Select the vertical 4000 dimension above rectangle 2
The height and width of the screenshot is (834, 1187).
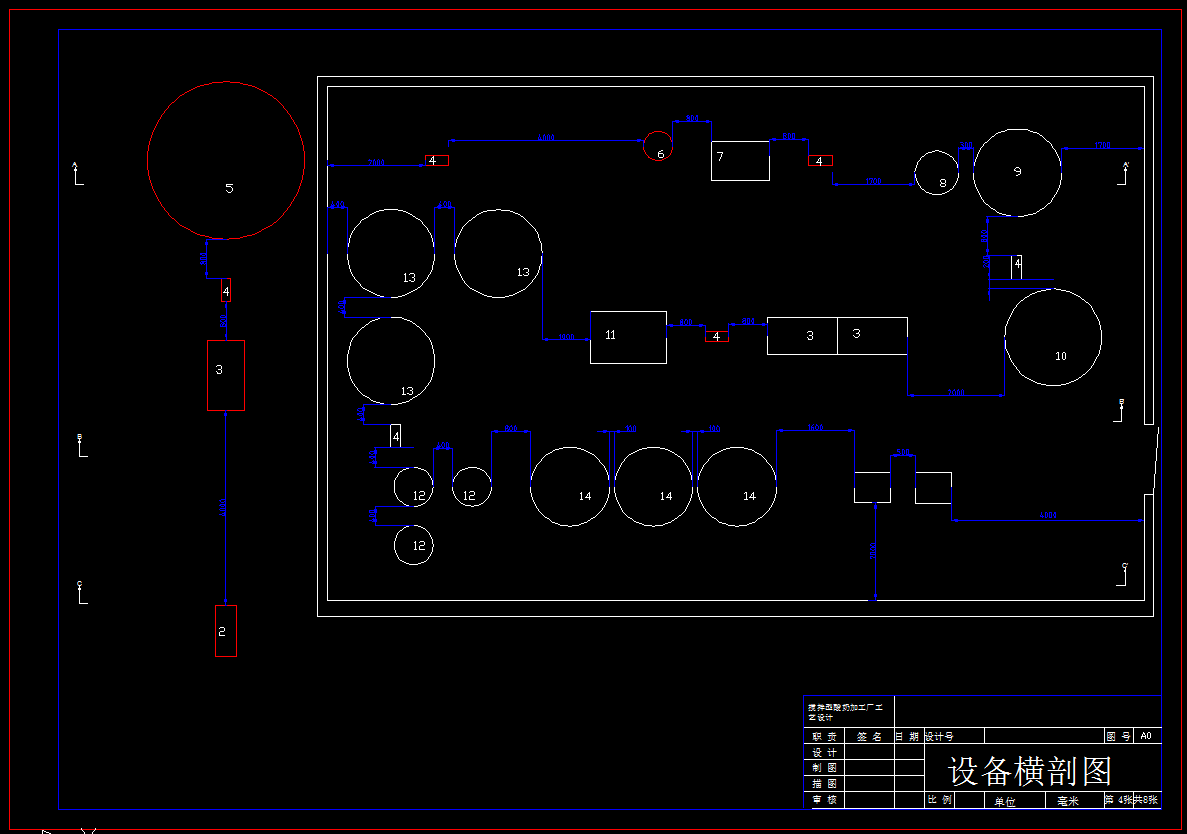[223, 507]
